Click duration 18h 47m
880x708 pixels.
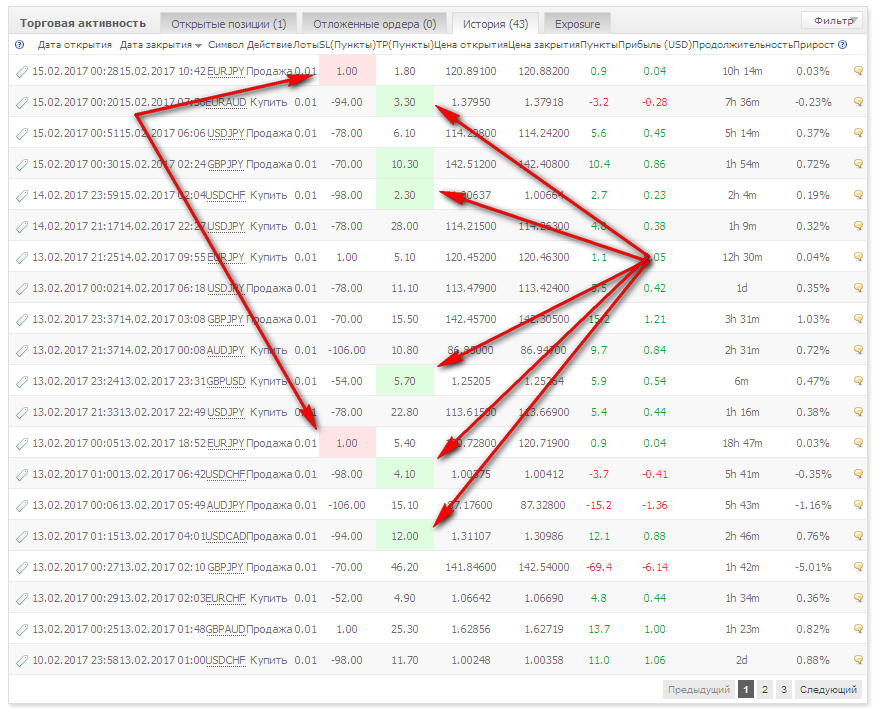pyautogui.click(x=742, y=443)
